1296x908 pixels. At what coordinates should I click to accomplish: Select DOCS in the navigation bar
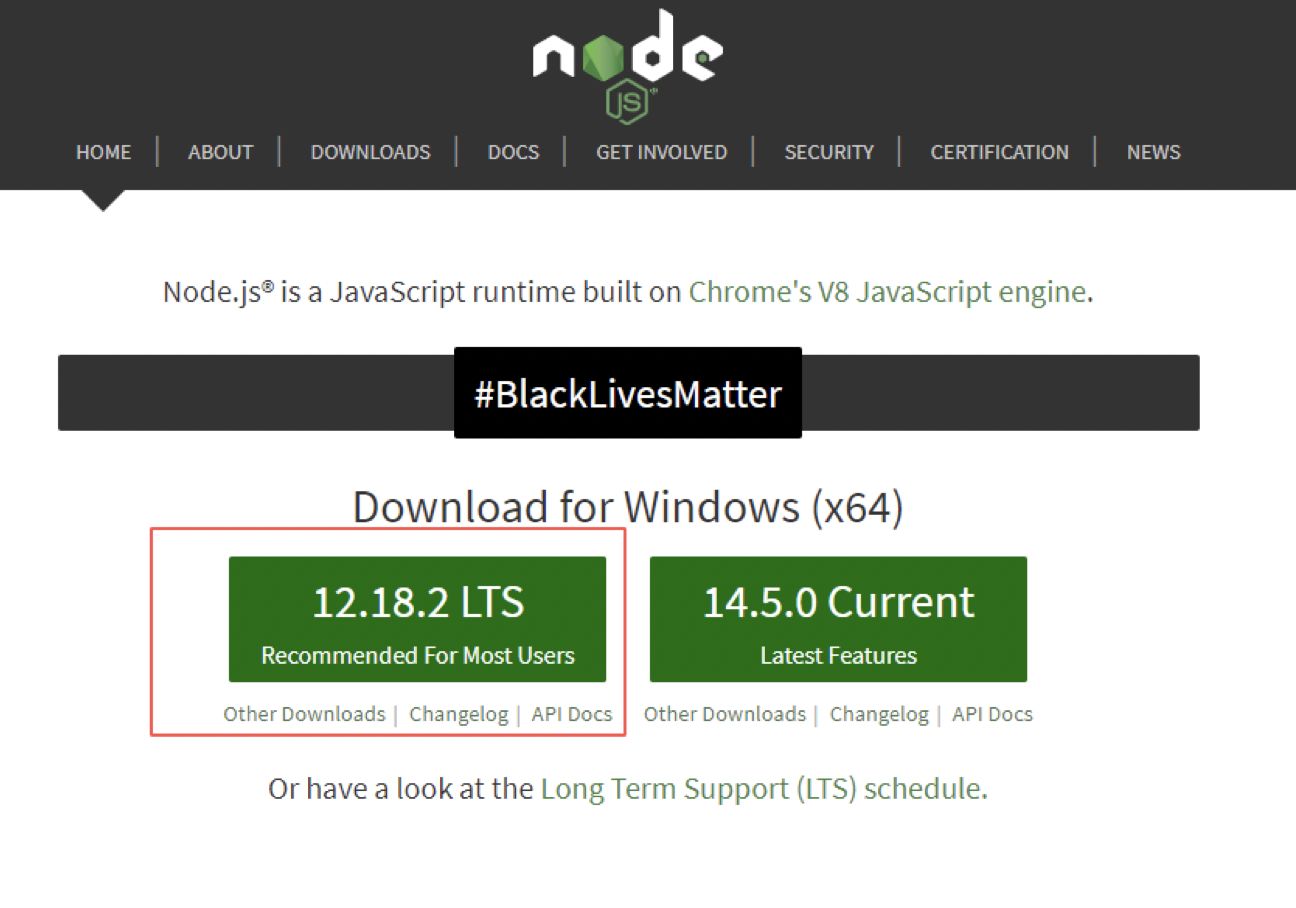(513, 152)
